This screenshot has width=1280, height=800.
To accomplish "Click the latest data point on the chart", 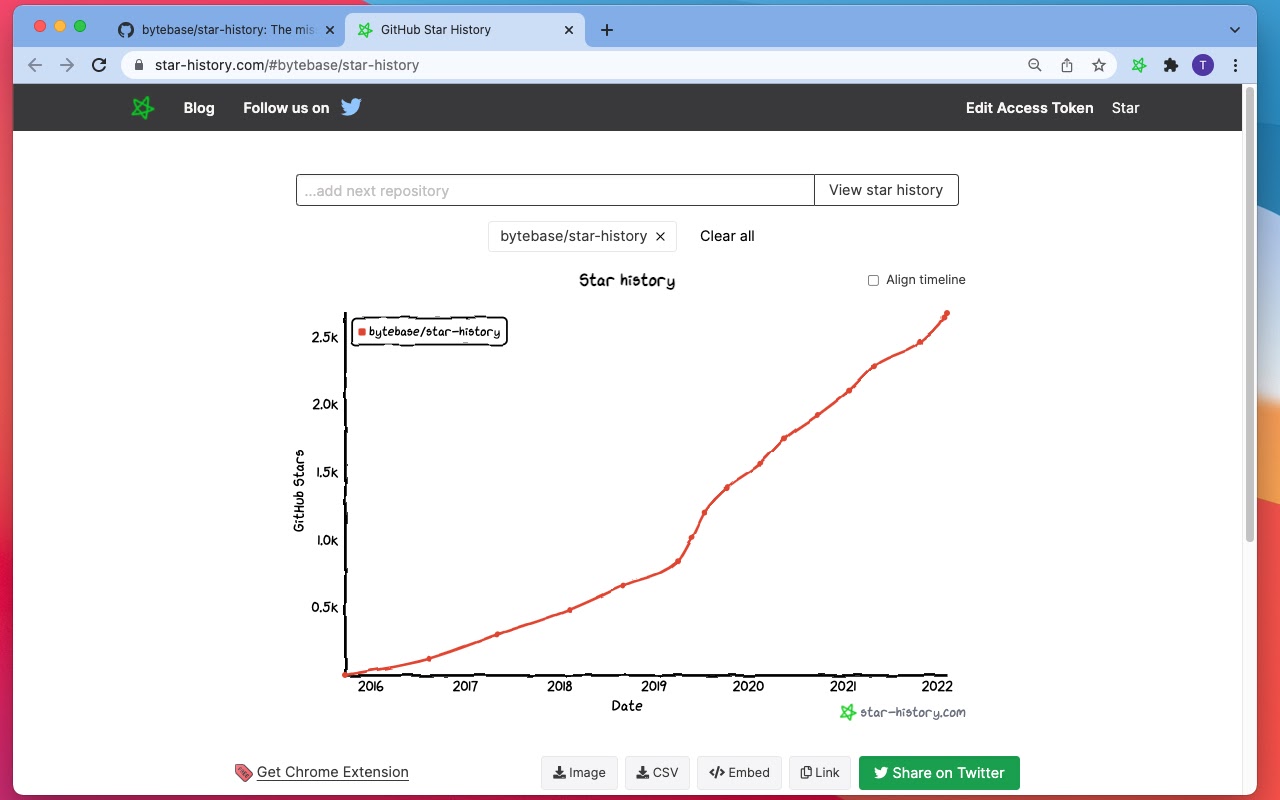I will 946,313.
